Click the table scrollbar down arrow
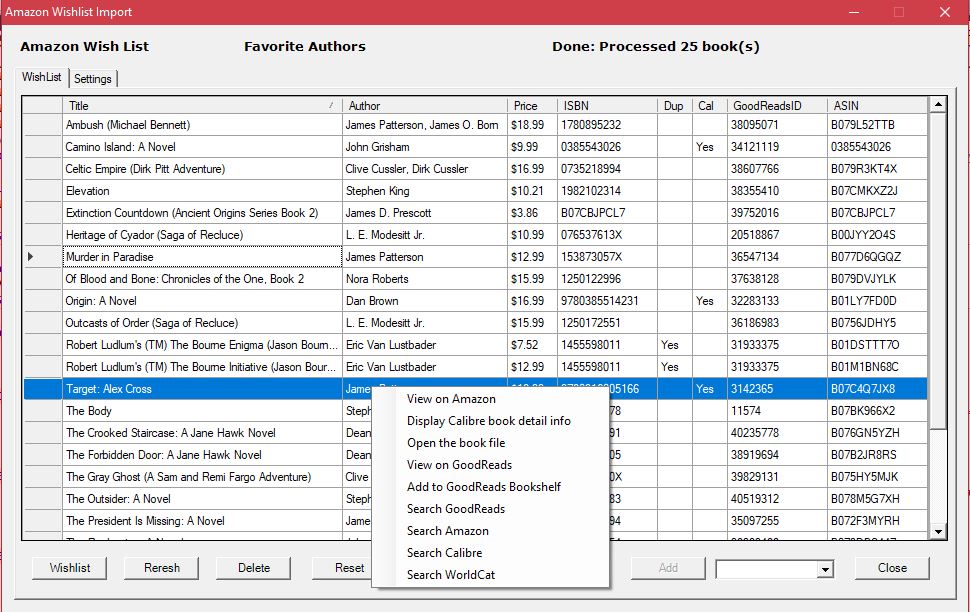970x612 pixels. pyautogui.click(x=938, y=532)
